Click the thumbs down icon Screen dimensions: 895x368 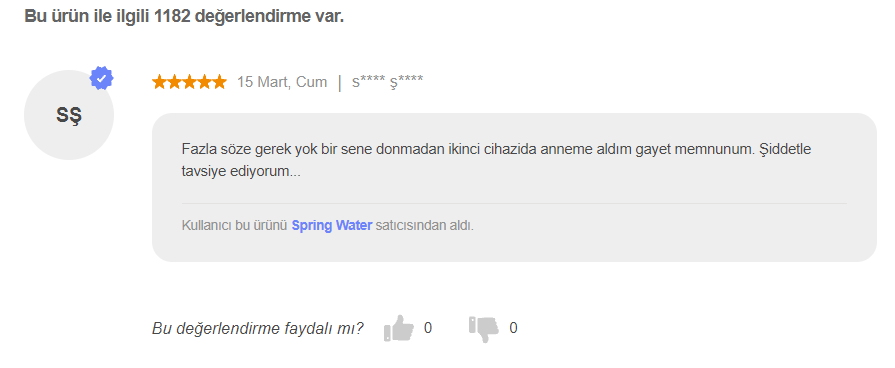pos(484,329)
